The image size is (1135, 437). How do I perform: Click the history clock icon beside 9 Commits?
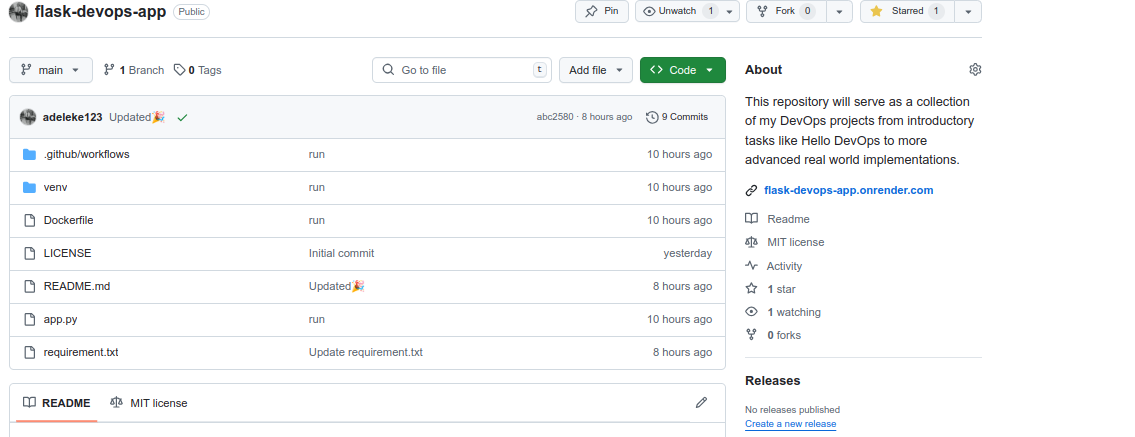[652, 116]
